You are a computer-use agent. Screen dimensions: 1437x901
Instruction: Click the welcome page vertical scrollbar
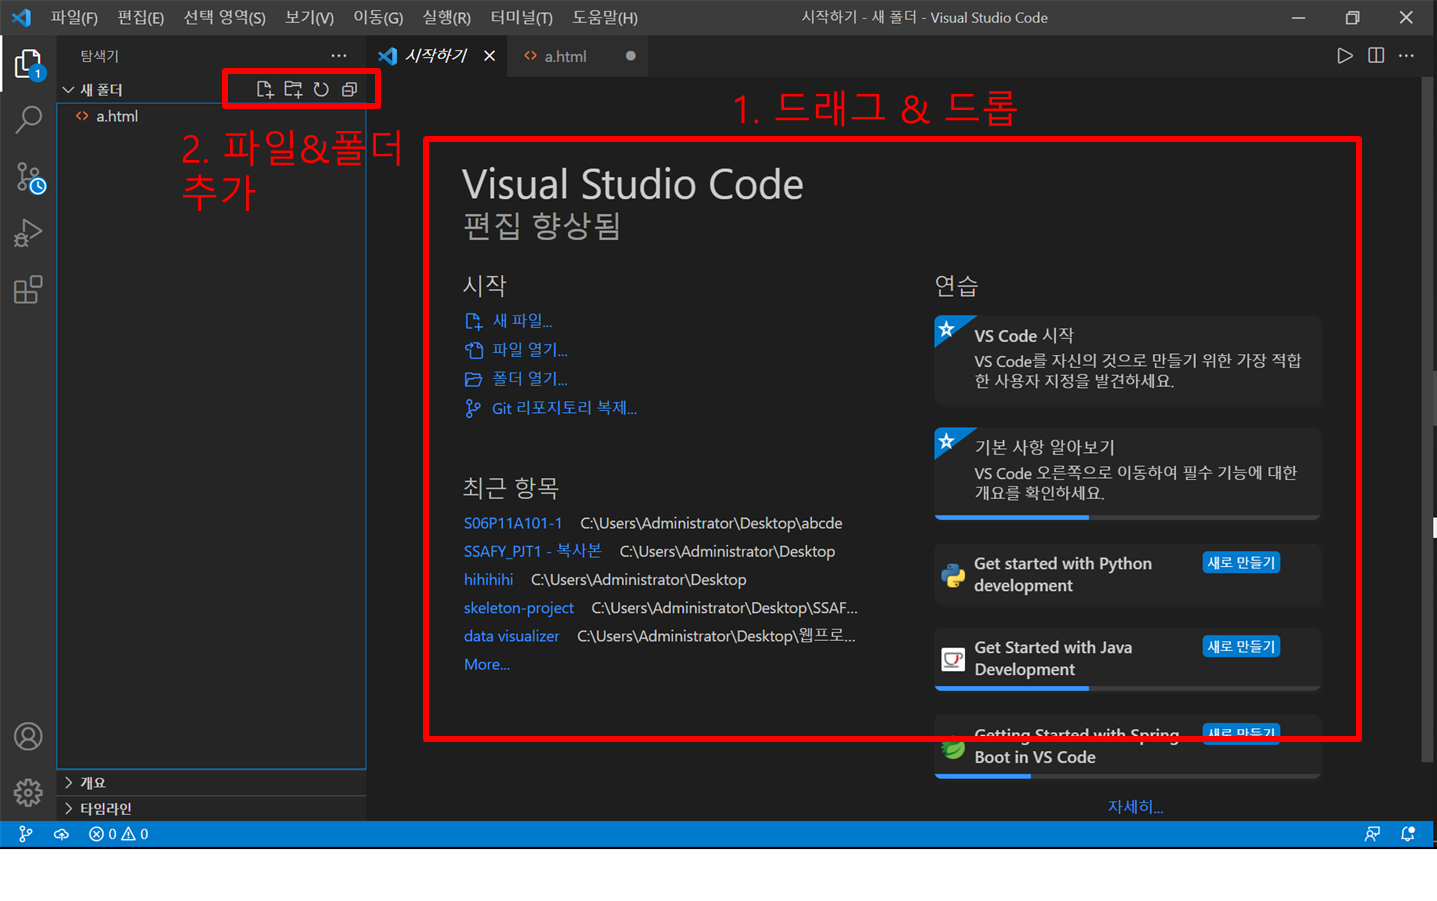1429,420
